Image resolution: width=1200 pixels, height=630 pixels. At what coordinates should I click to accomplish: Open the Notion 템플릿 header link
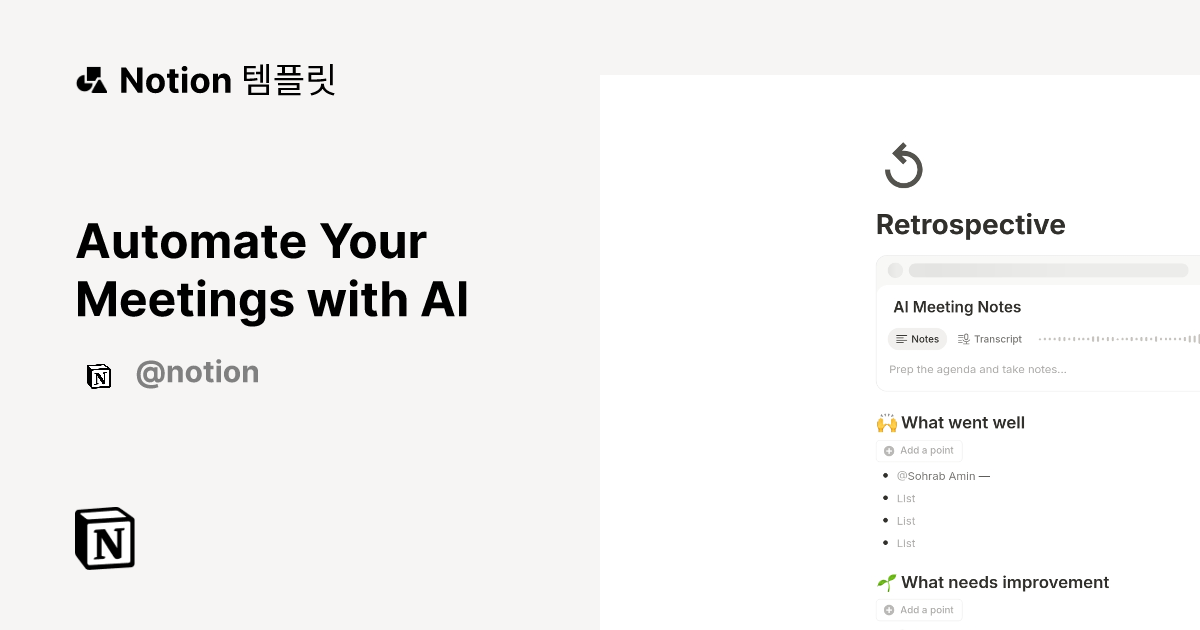click(x=227, y=80)
